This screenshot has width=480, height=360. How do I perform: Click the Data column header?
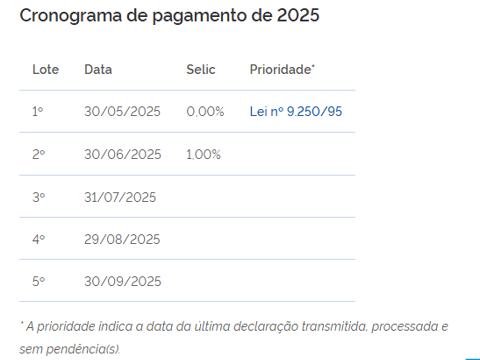click(x=98, y=69)
